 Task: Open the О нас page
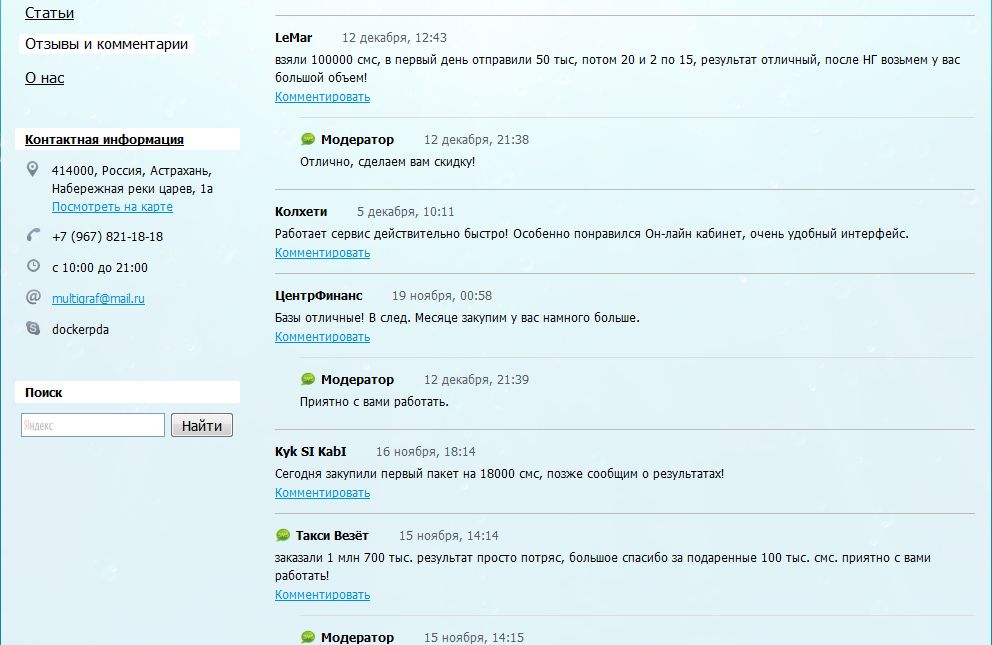click(x=44, y=78)
